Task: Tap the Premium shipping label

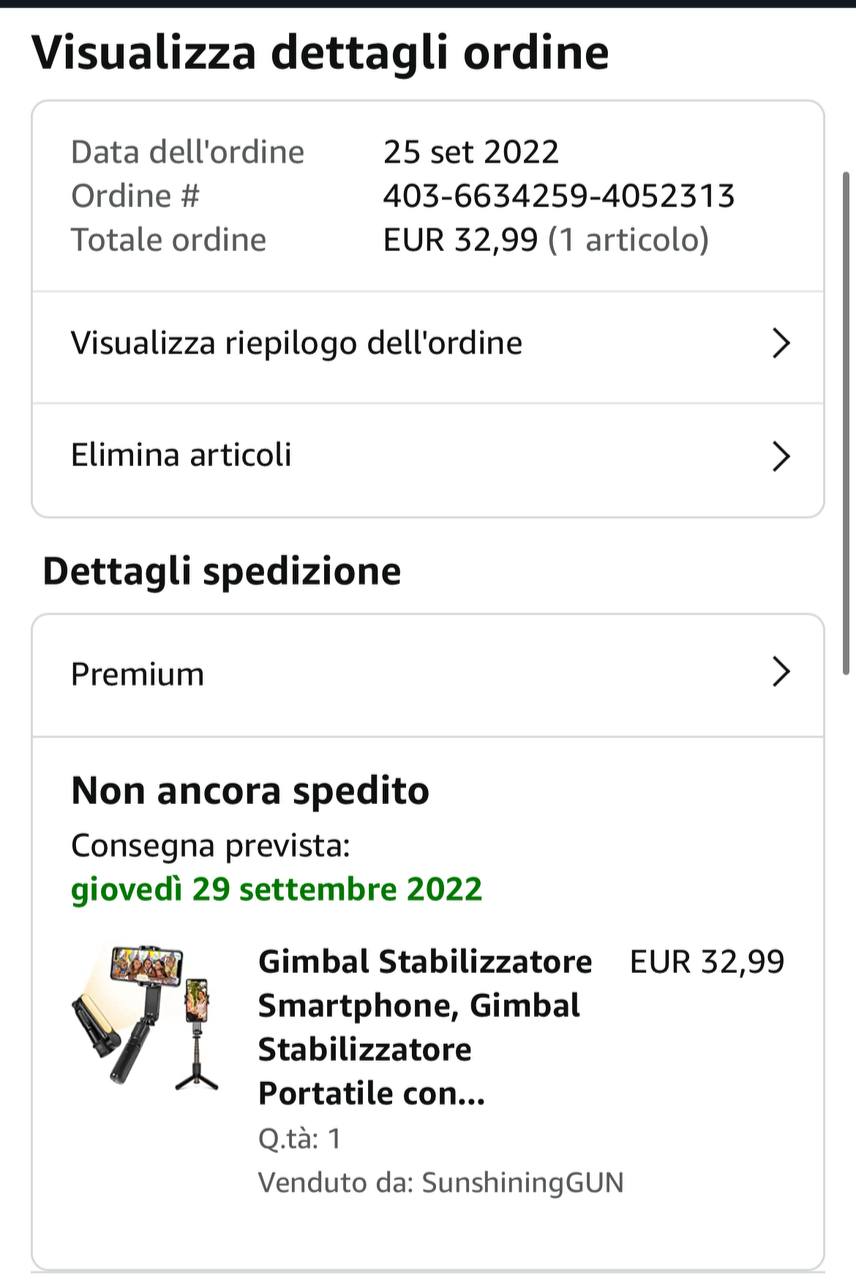Action: coord(137,674)
